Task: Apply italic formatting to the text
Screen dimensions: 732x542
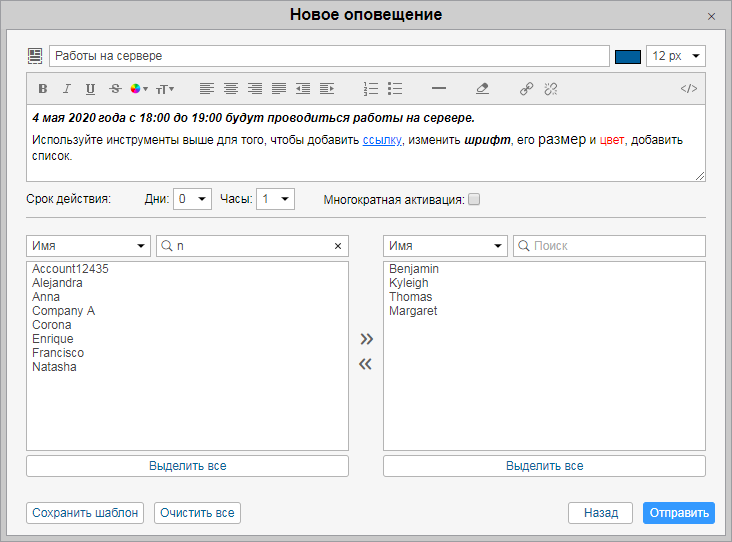Action: pyautogui.click(x=67, y=89)
